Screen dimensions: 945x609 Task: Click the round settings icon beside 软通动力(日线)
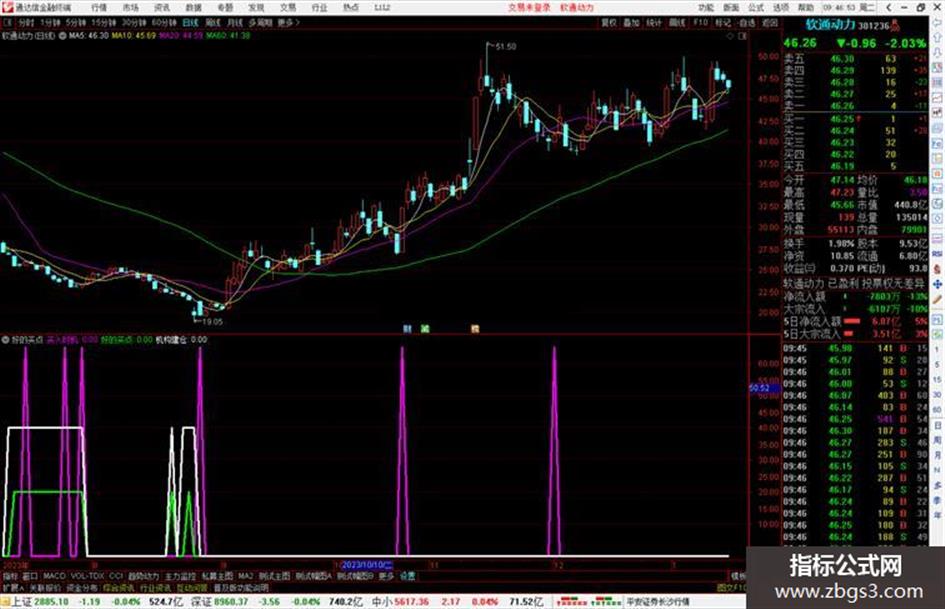pos(63,36)
